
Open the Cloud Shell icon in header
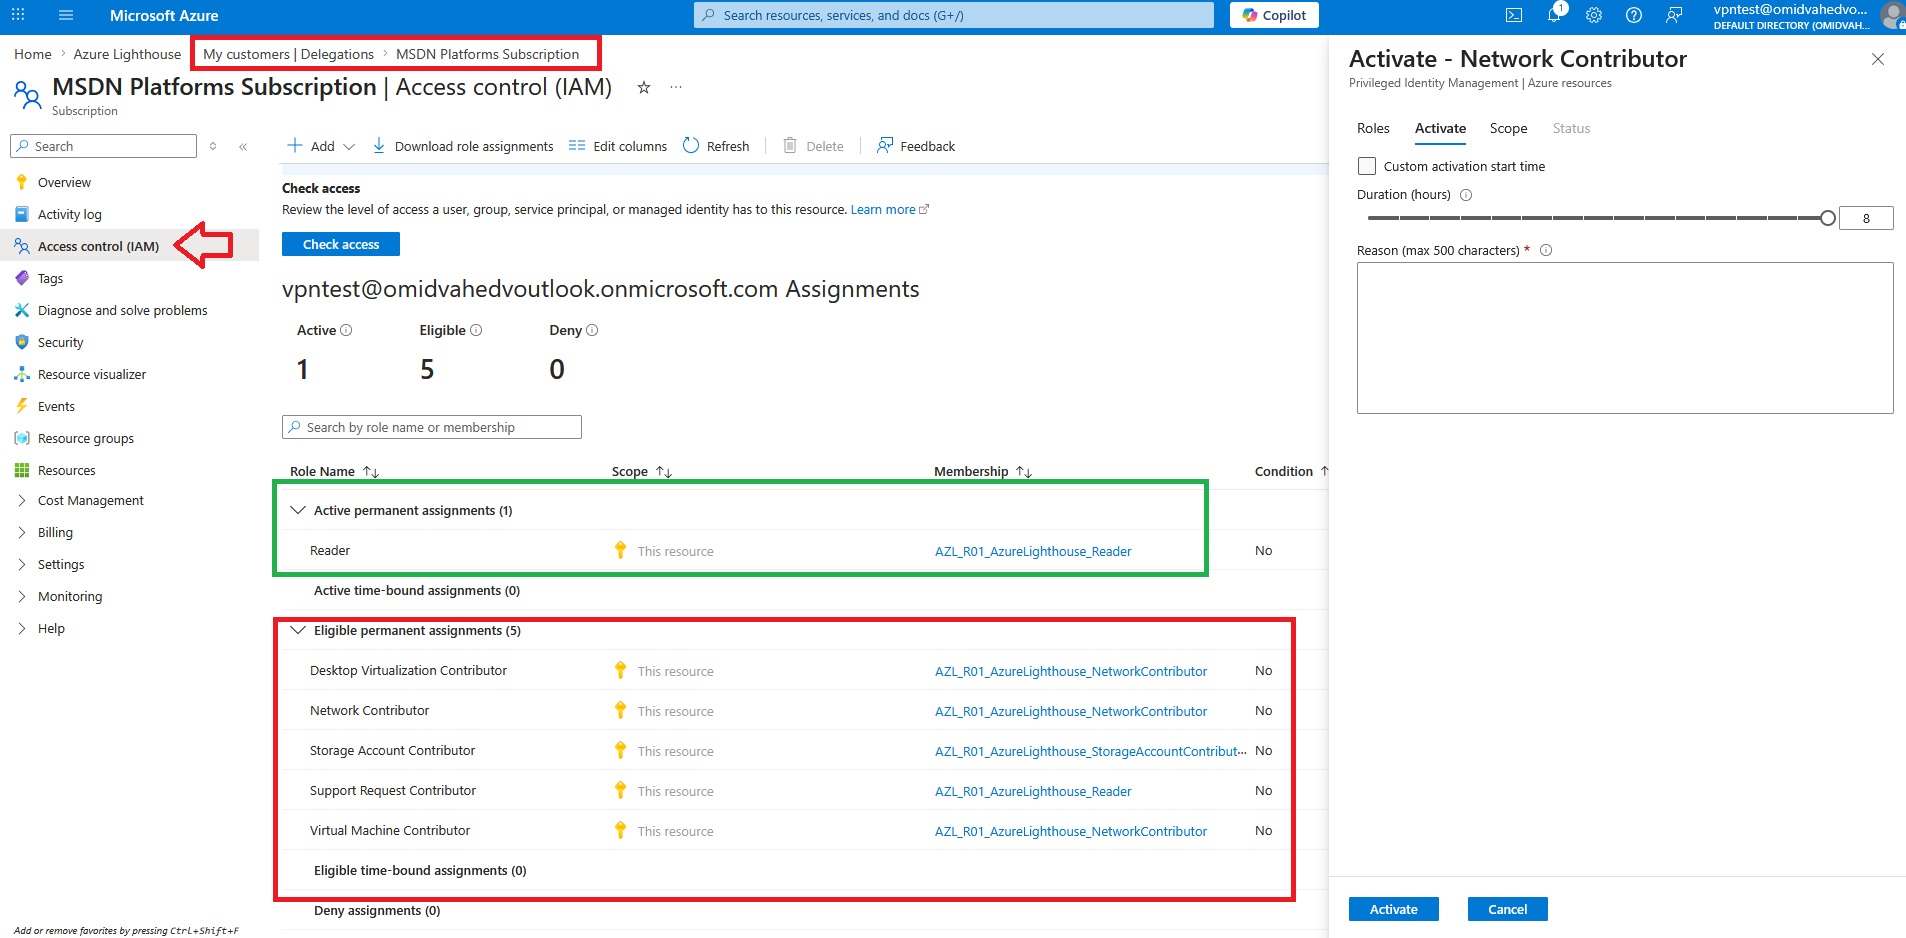(1514, 15)
